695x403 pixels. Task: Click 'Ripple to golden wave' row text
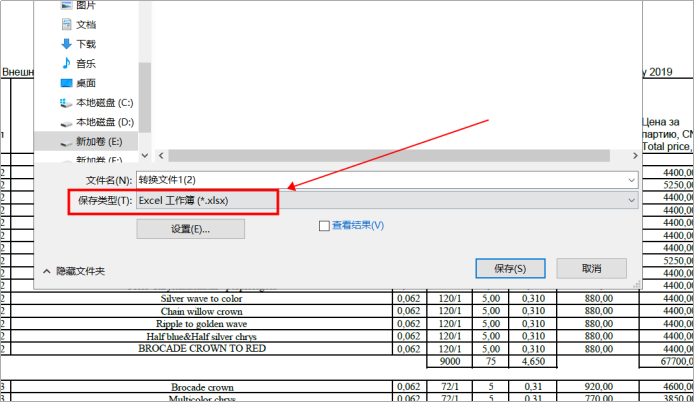(x=201, y=324)
